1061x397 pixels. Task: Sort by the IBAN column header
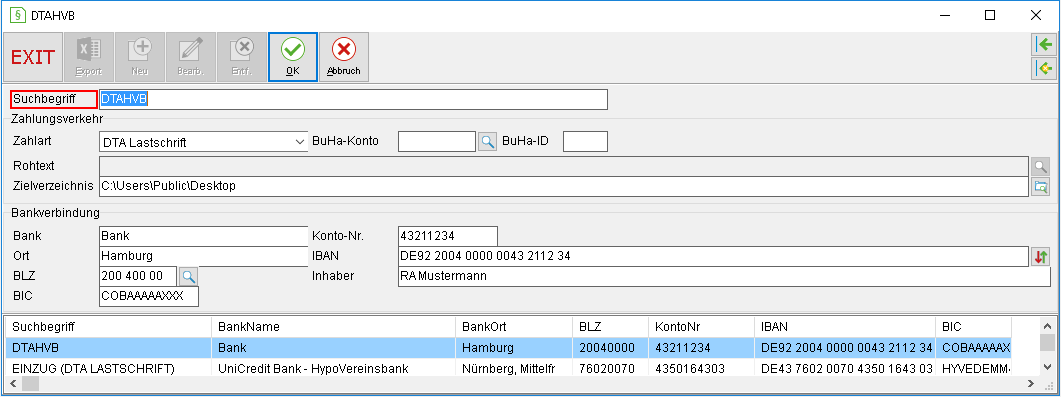846,327
